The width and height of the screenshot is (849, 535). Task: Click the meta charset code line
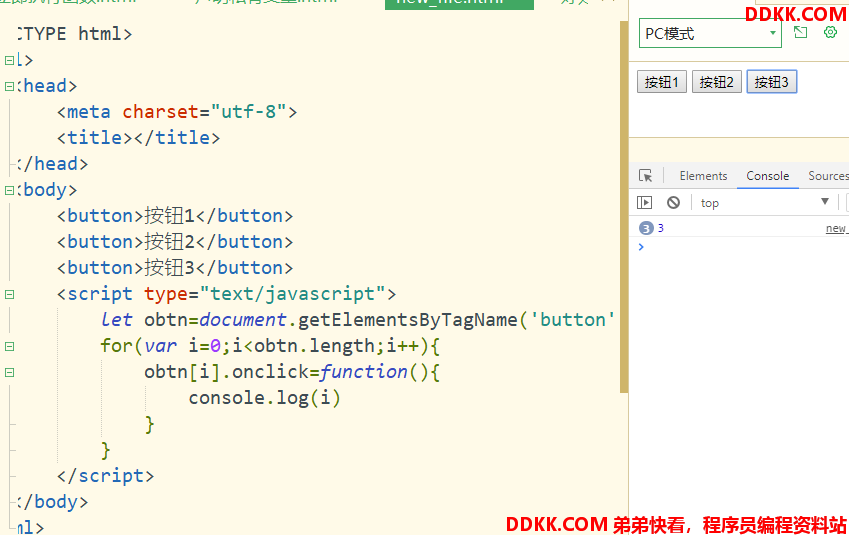tap(177, 112)
